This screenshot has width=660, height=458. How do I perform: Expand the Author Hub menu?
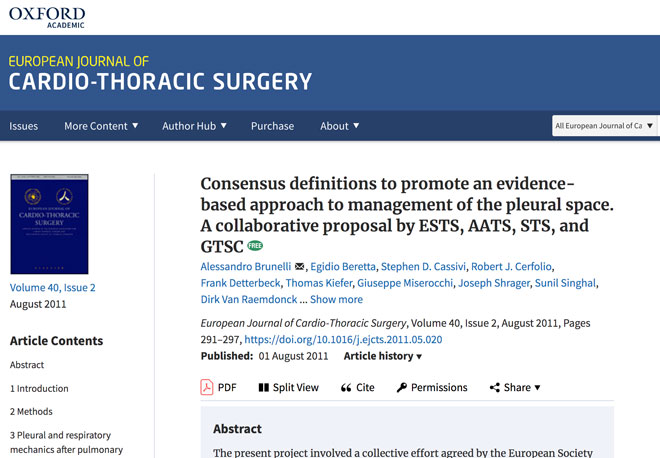(x=194, y=126)
